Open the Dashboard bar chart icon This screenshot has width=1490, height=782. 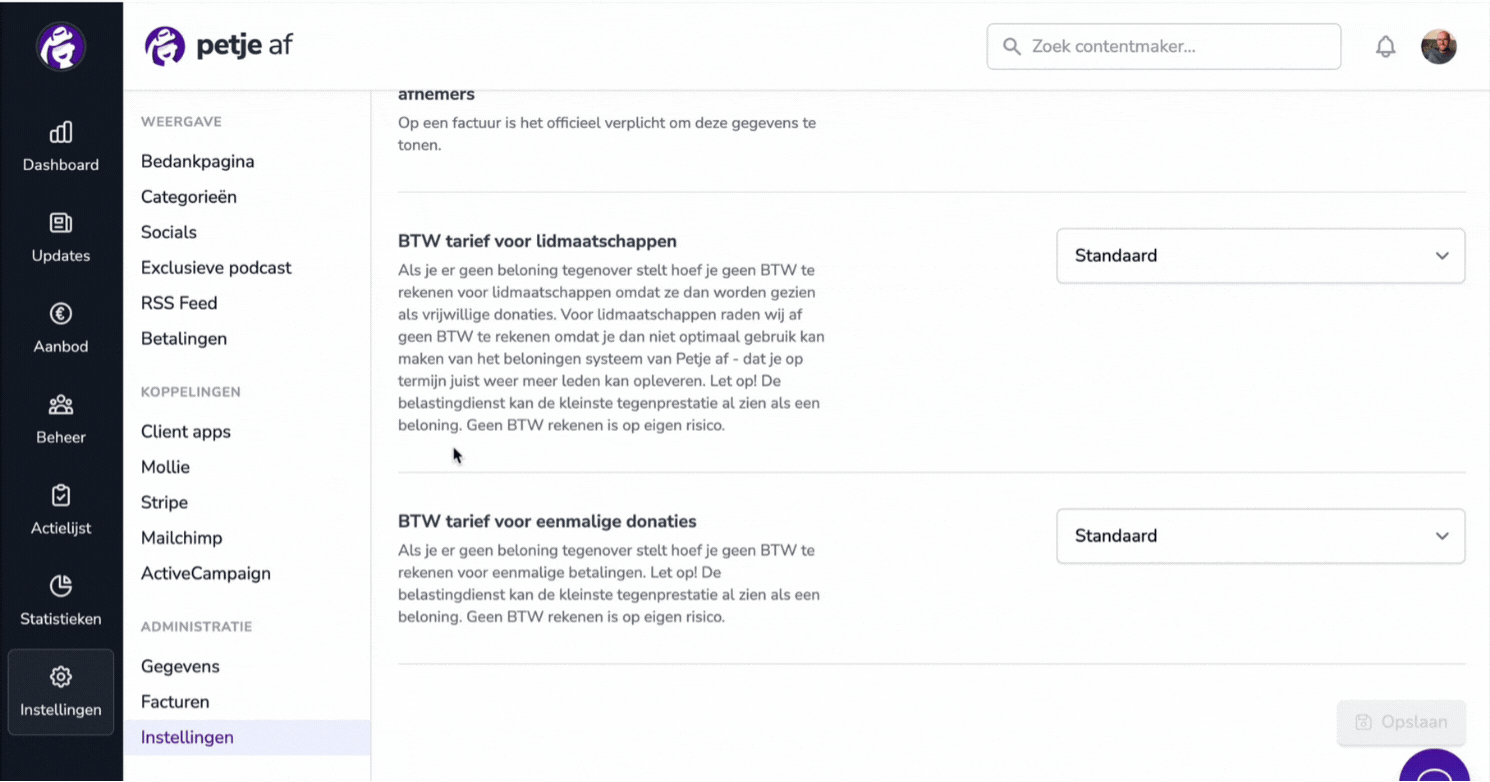pos(61,132)
